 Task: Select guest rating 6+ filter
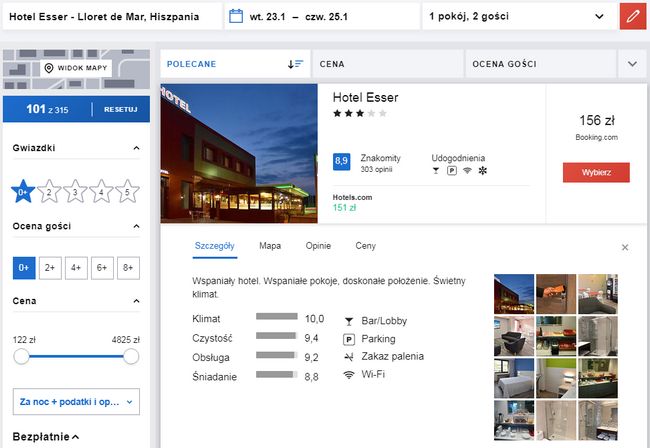click(102, 268)
